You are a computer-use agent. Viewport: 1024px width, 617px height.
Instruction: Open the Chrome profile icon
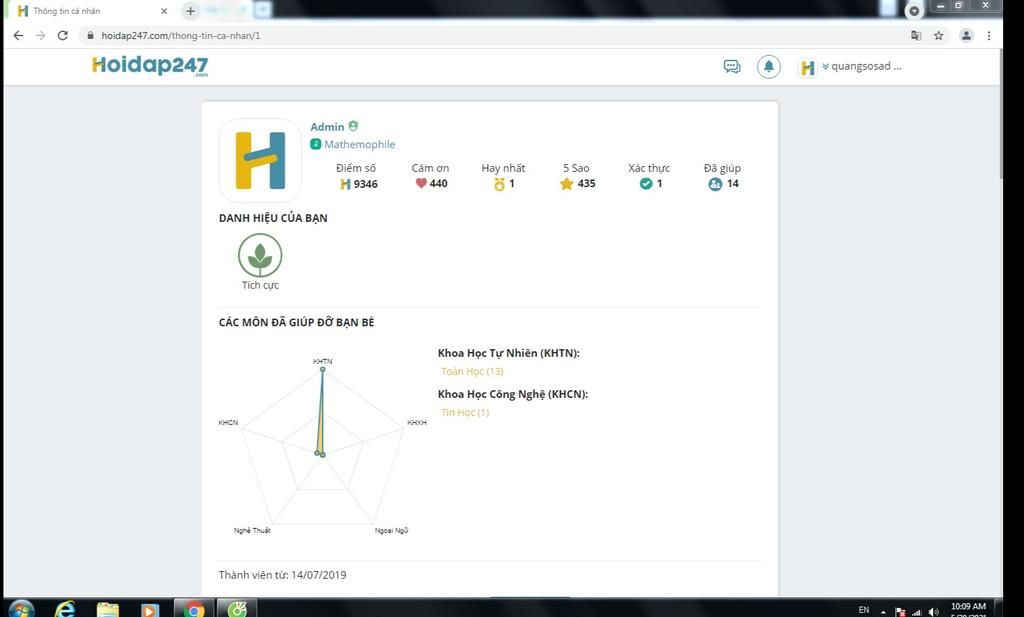(966, 35)
